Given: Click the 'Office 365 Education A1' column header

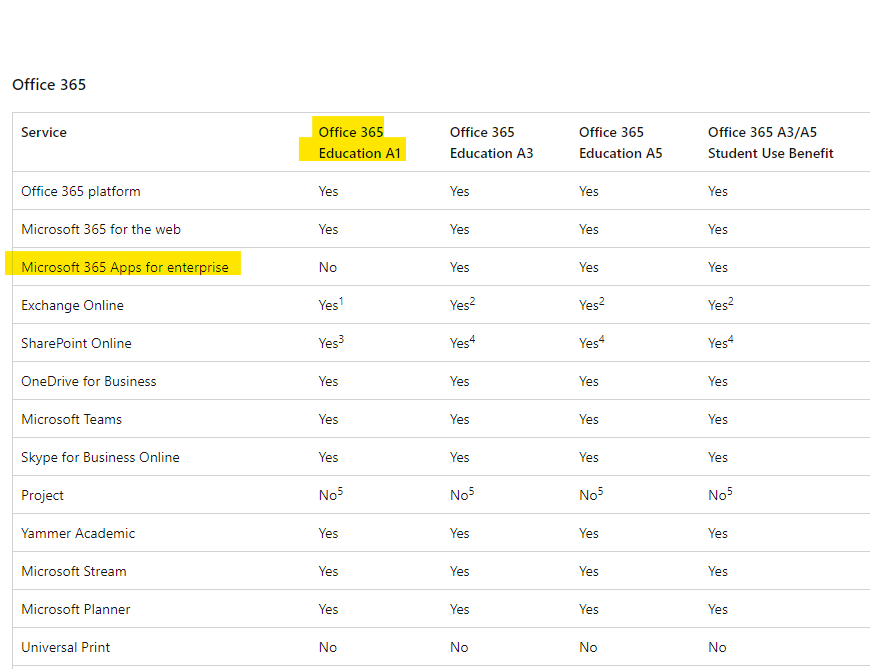Looking at the screenshot, I should coord(359,143).
